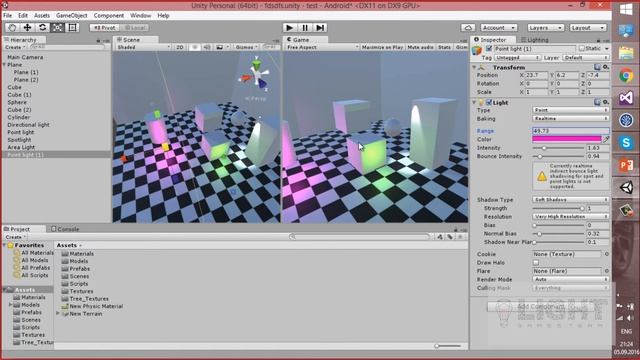640x360 pixels.
Task: Collapse the Plane object in Hierarchy
Action: coord(4,64)
